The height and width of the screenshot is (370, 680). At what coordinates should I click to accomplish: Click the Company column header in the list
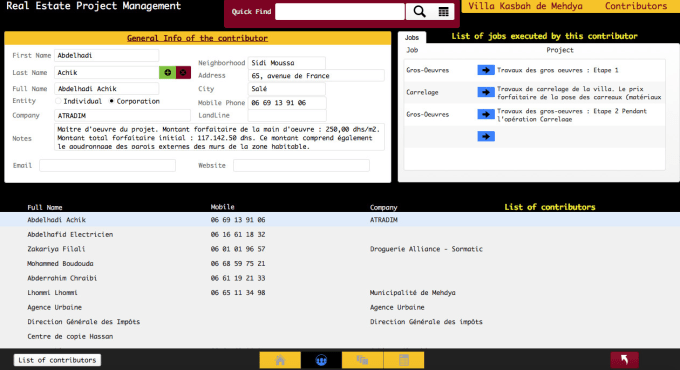[383, 207]
